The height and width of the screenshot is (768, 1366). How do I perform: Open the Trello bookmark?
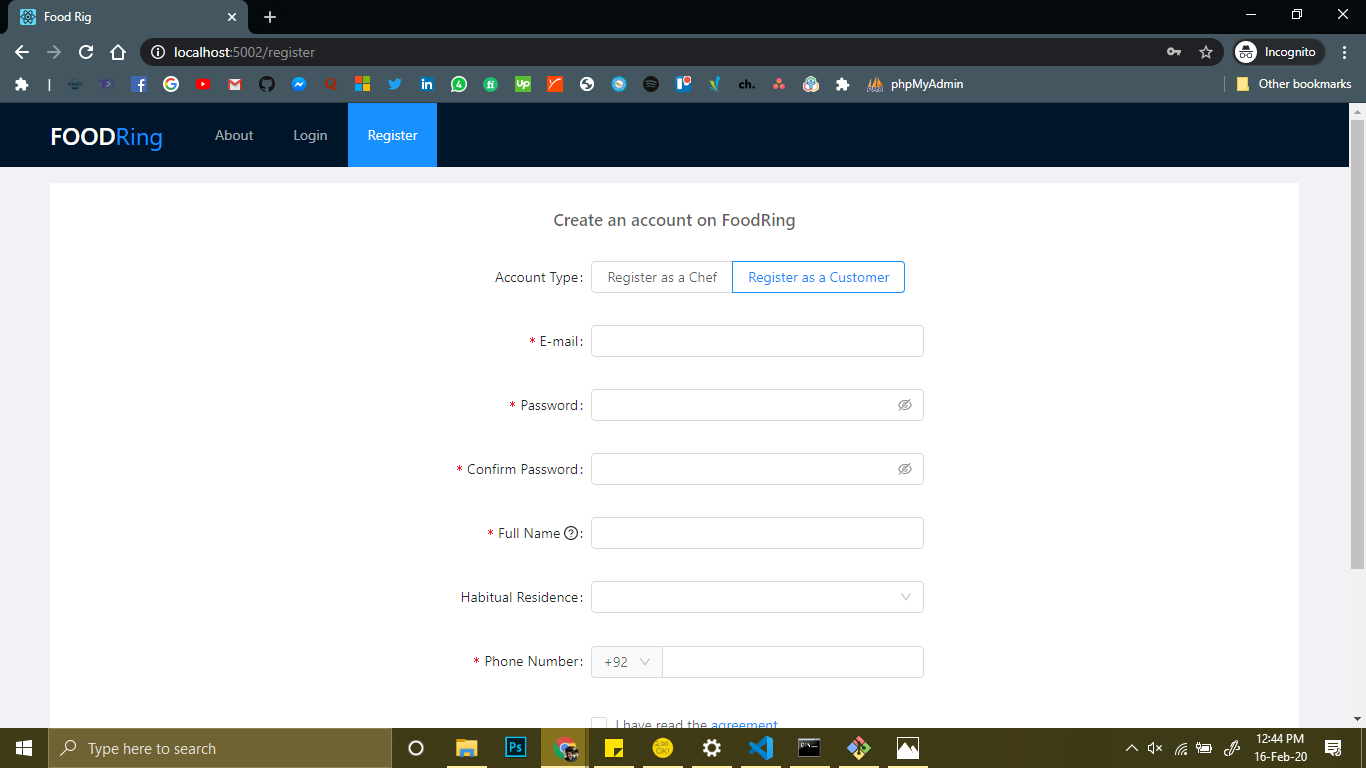click(683, 84)
